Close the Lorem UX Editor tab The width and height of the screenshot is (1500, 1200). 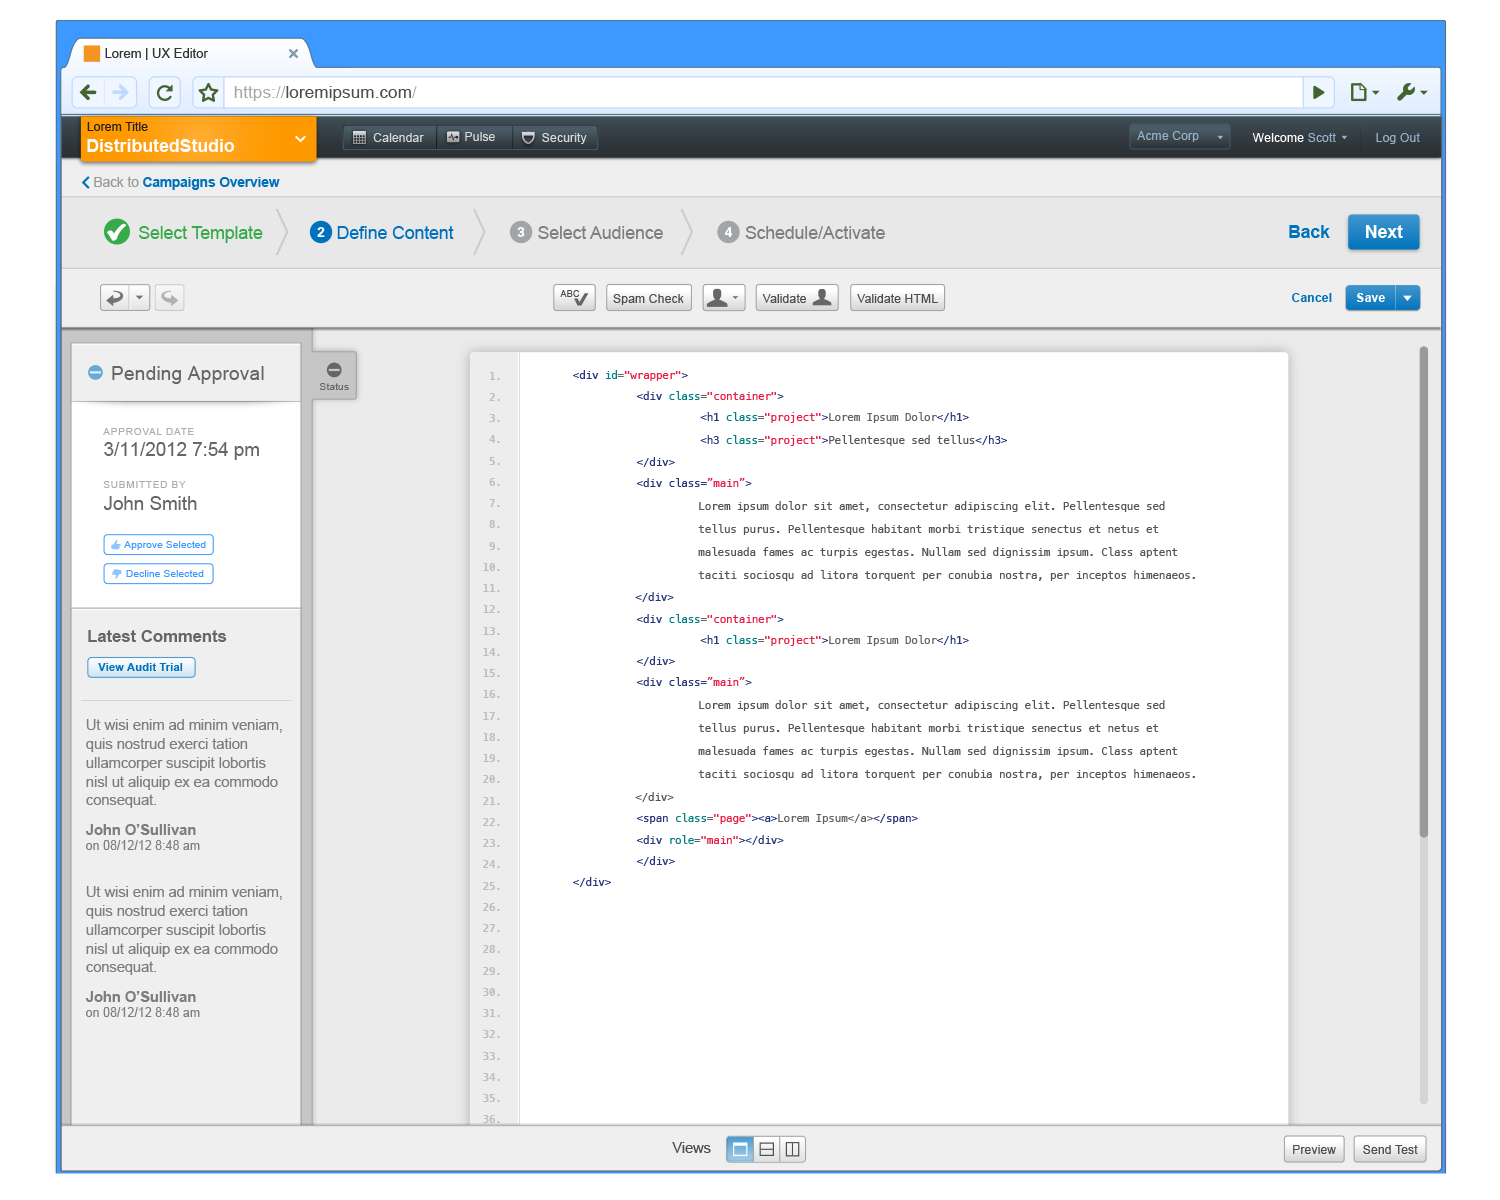pos(293,54)
